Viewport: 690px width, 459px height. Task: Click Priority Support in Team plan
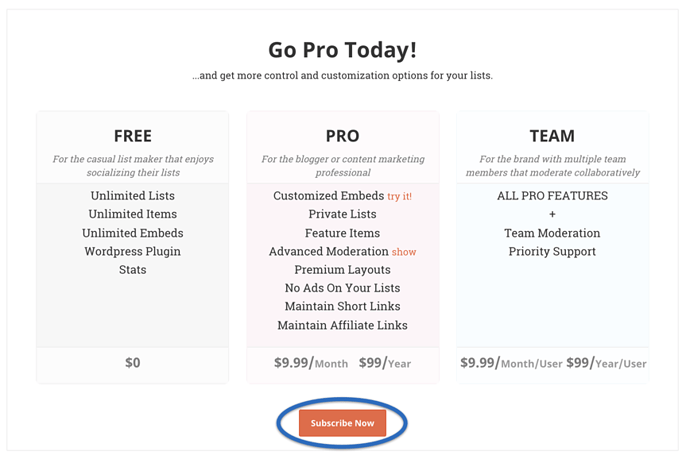[552, 251]
